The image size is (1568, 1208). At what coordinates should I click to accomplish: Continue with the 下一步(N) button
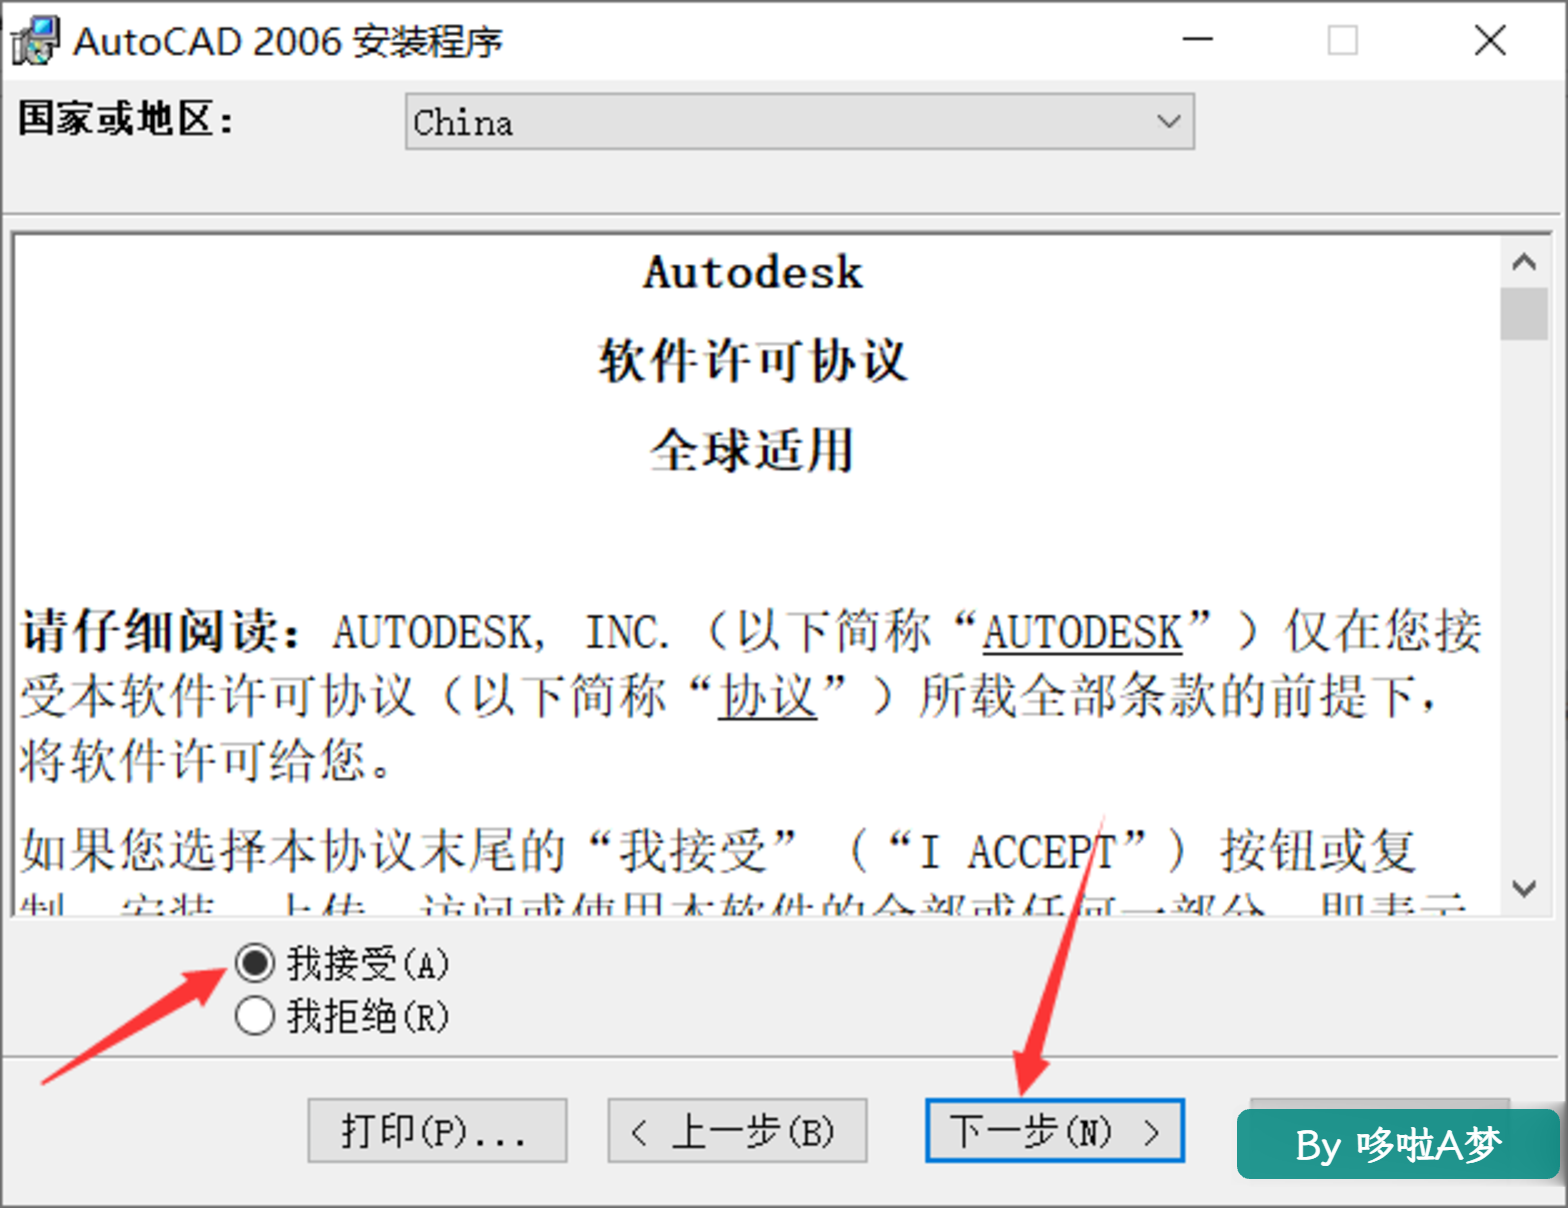pyautogui.click(x=1055, y=1131)
